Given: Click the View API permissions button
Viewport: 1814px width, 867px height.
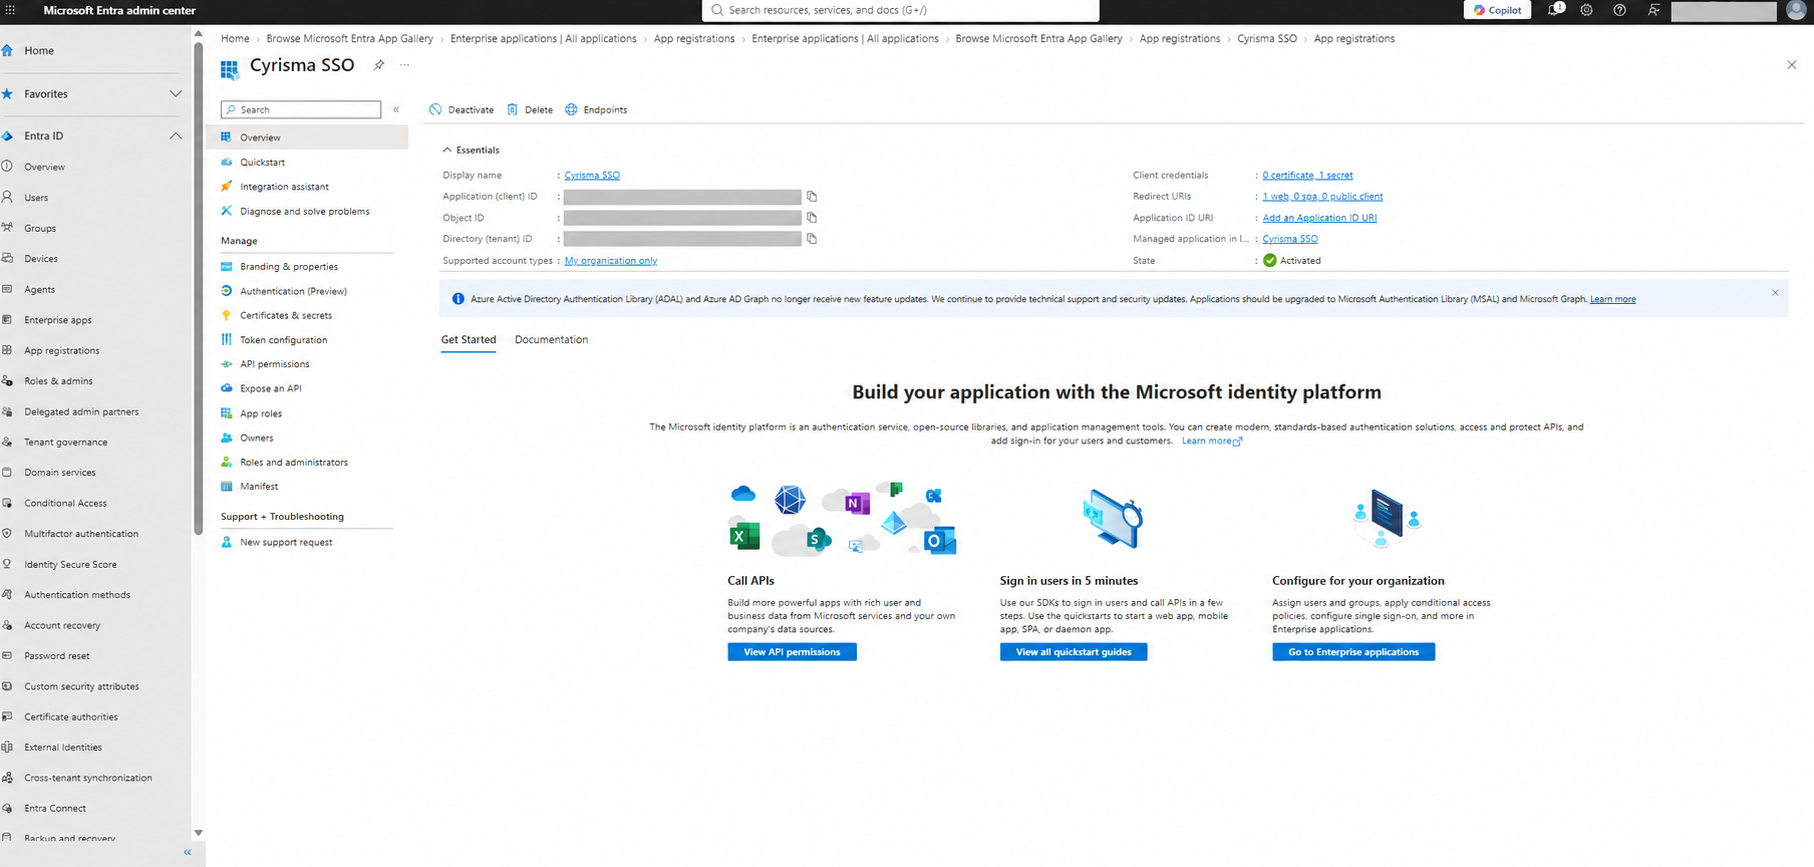Looking at the screenshot, I should click(x=792, y=652).
